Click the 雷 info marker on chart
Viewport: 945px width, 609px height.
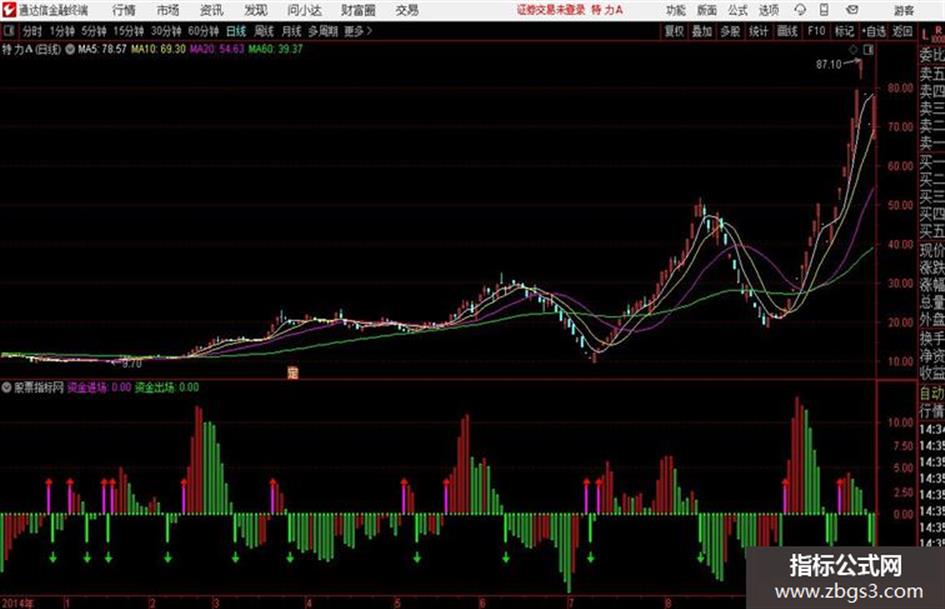(292, 373)
